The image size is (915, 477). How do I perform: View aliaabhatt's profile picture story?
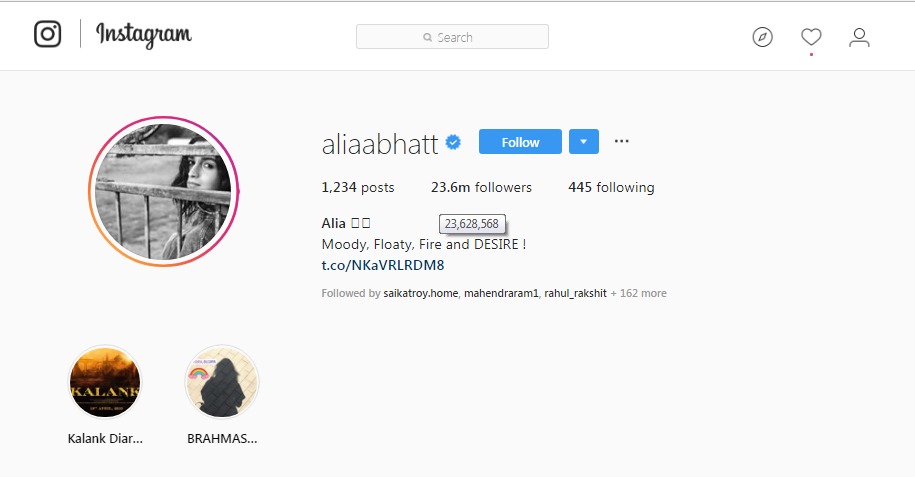coord(163,191)
